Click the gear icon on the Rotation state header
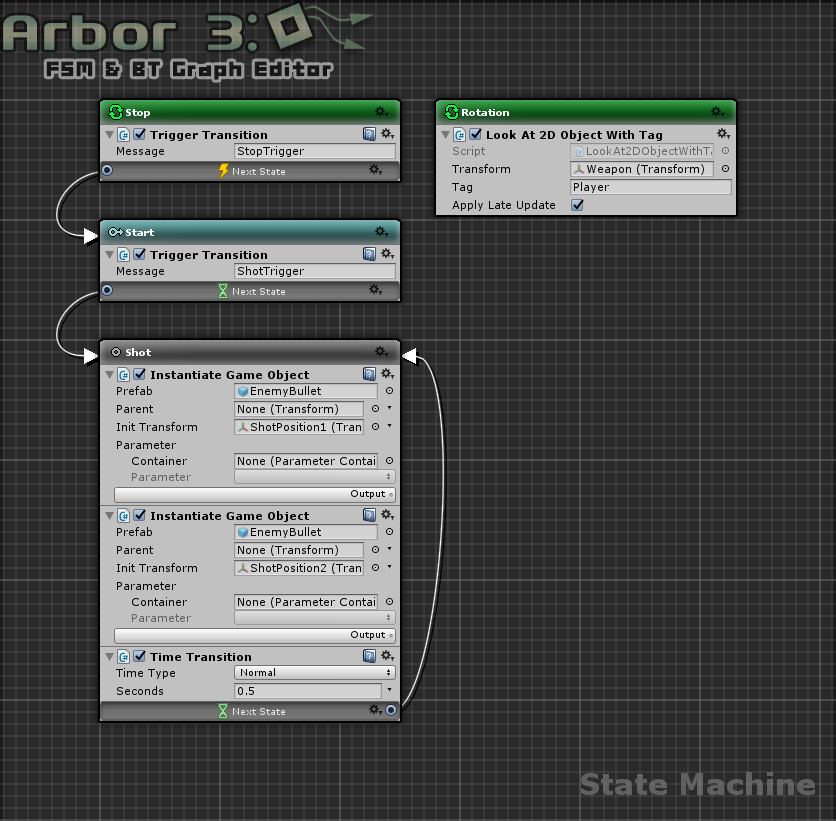The height and width of the screenshot is (821, 836). [717, 111]
